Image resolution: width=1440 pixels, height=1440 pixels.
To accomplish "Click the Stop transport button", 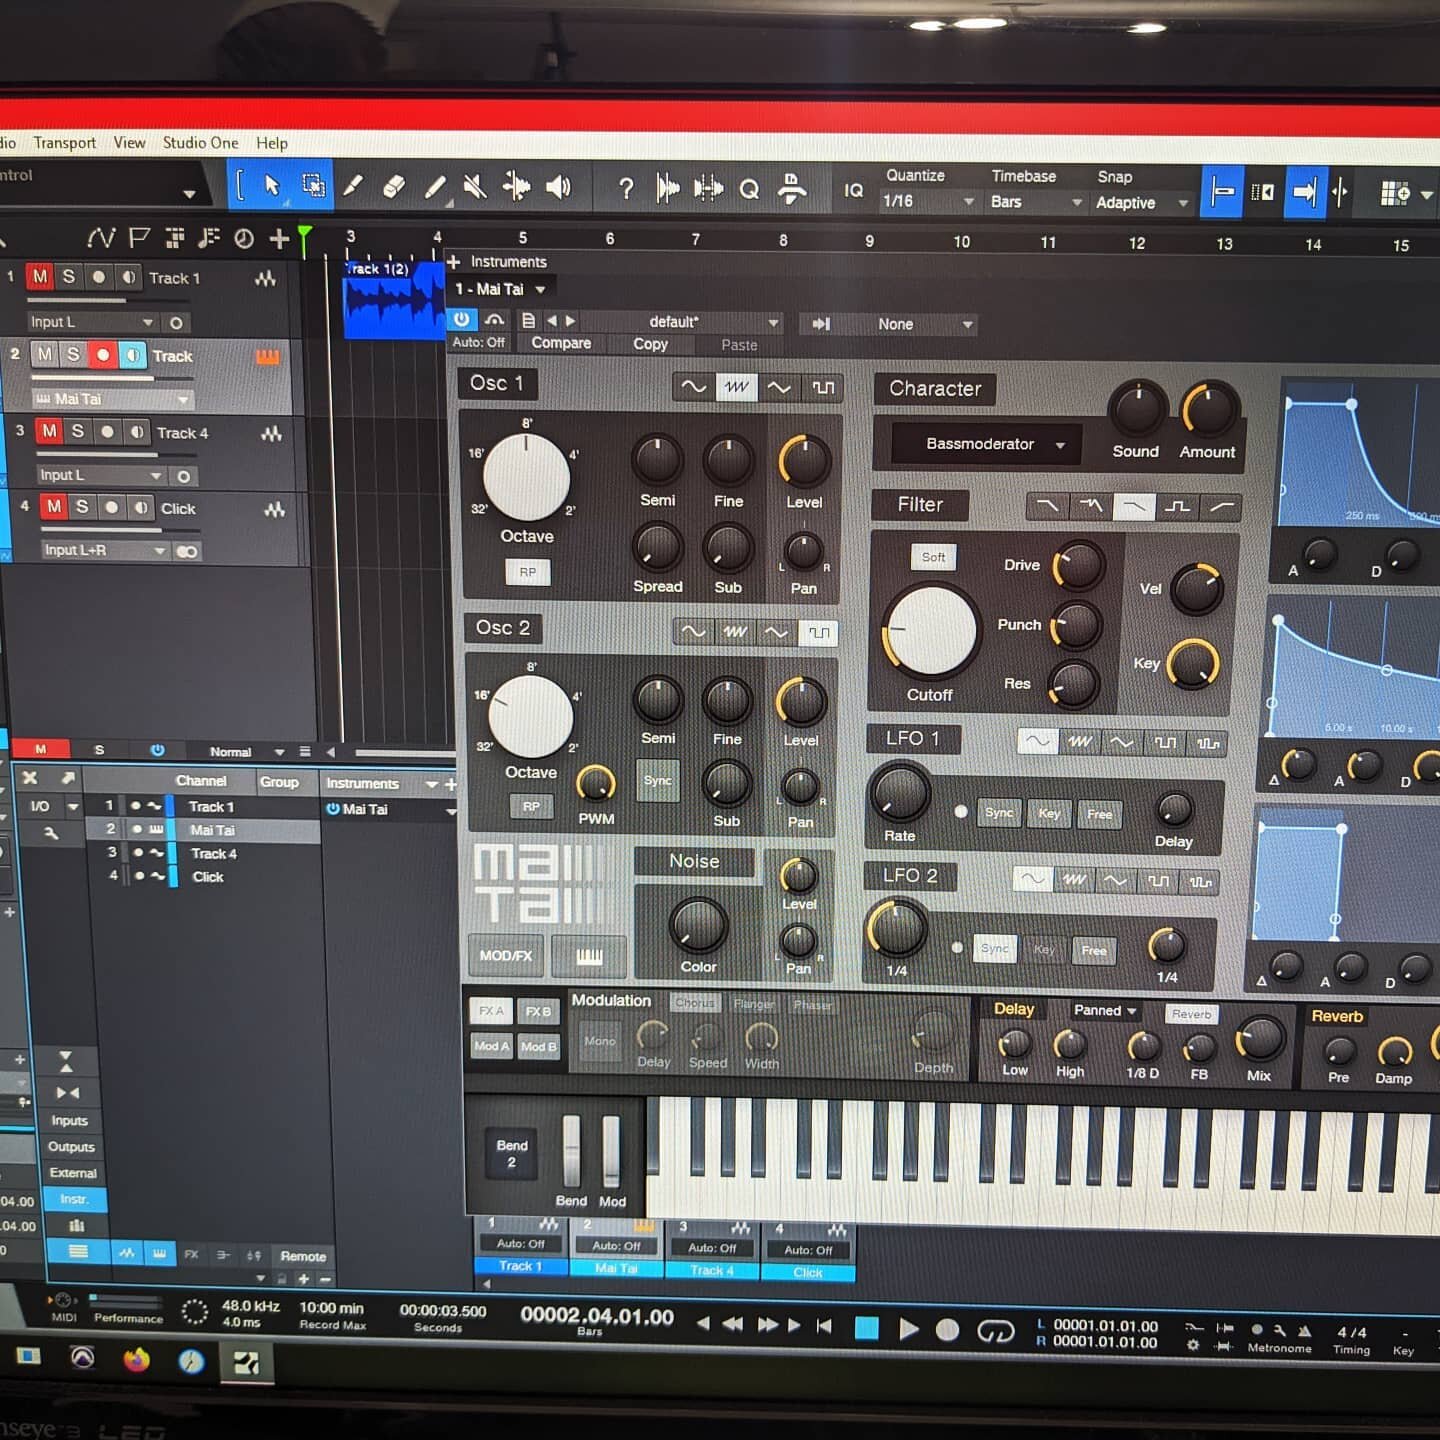I will point(867,1328).
